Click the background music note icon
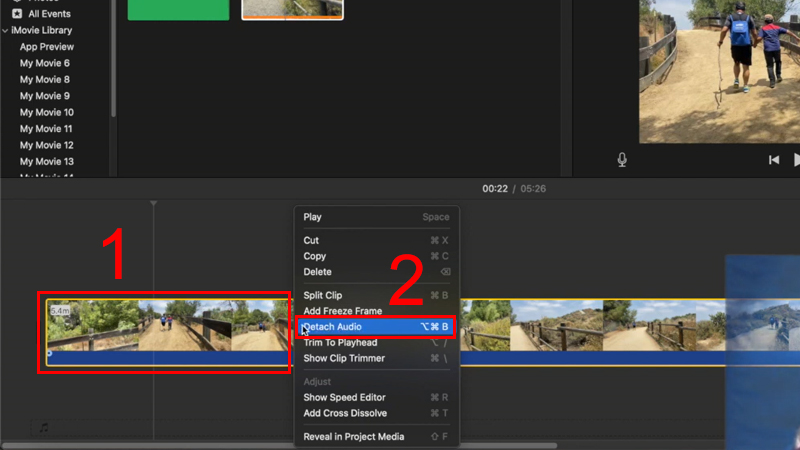Viewport: 800px width, 450px height. pyautogui.click(x=44, y=428)
